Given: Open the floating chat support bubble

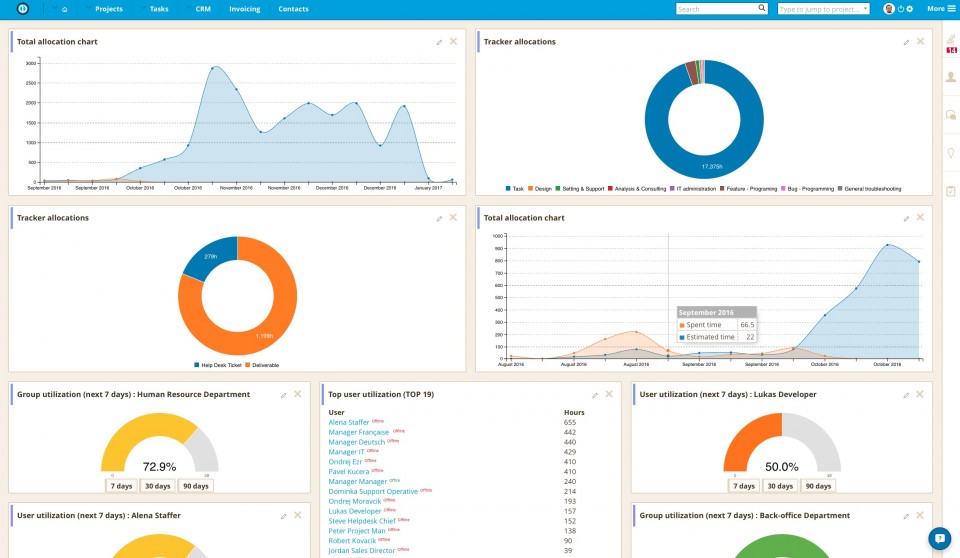Looking at the screenshot, I should point(940,538).
